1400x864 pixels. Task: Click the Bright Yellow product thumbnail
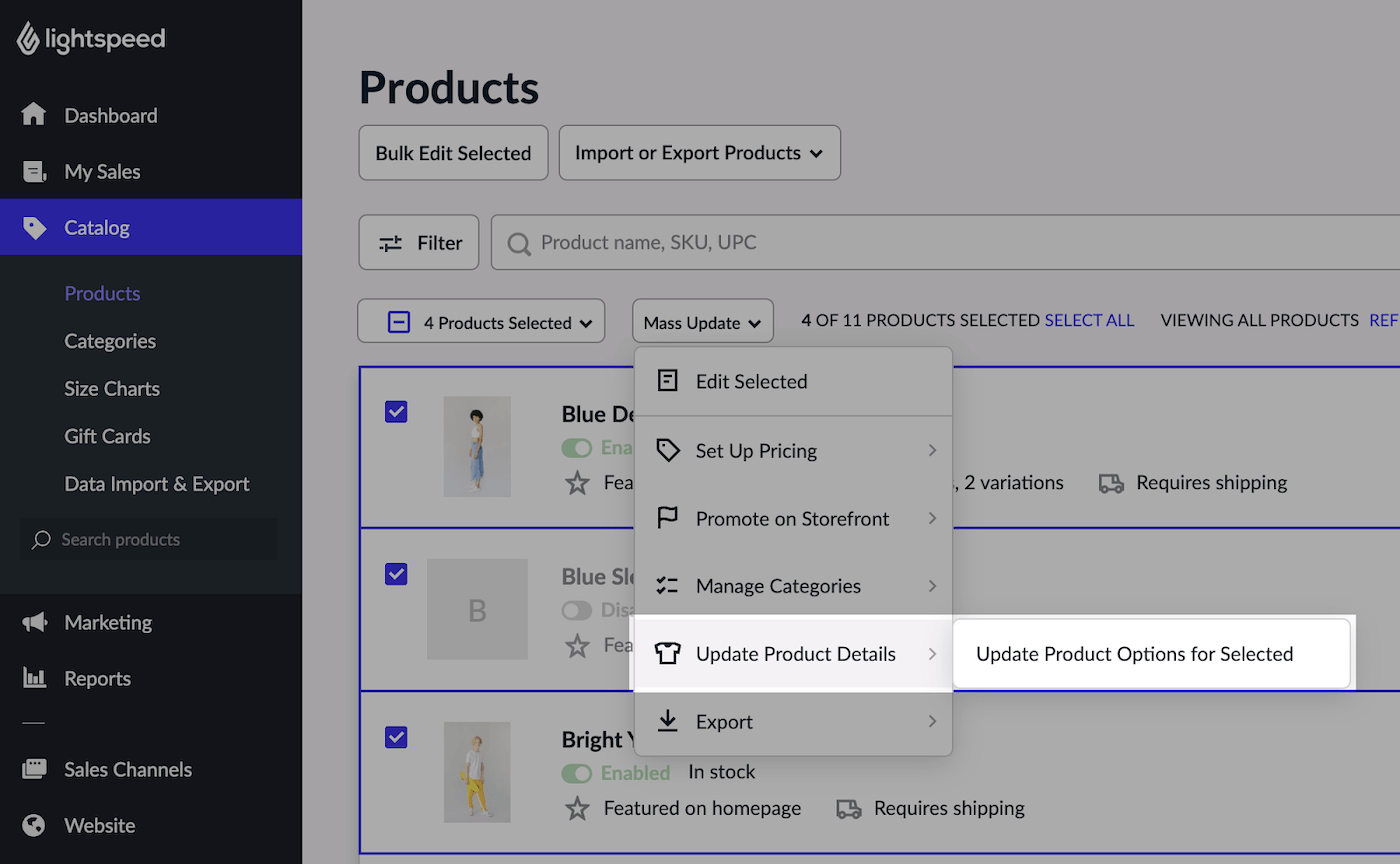[477, 772]
